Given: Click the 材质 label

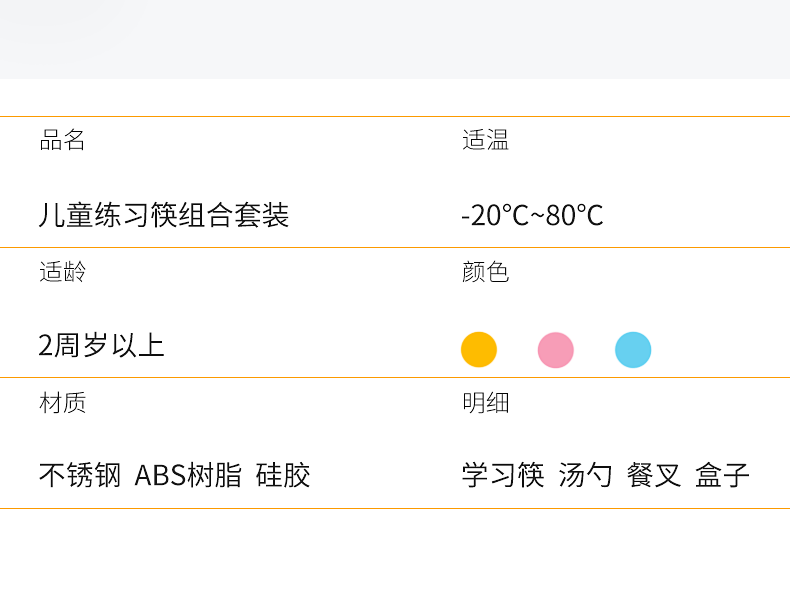Looking at the screenshot, I should click(x=62, y=403).
